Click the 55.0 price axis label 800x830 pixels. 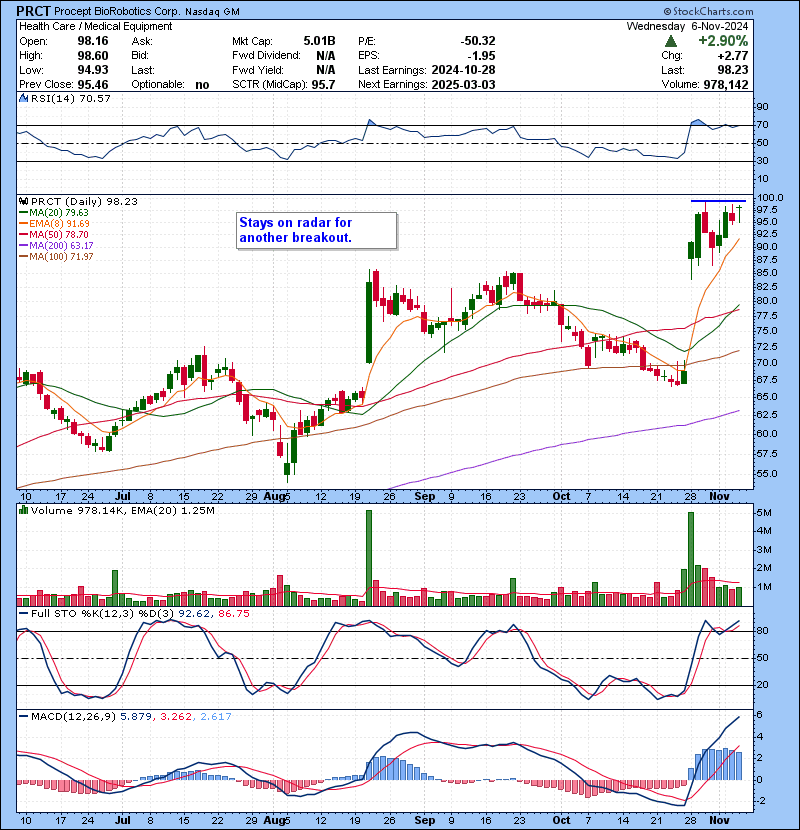click(x=767, y=474)
